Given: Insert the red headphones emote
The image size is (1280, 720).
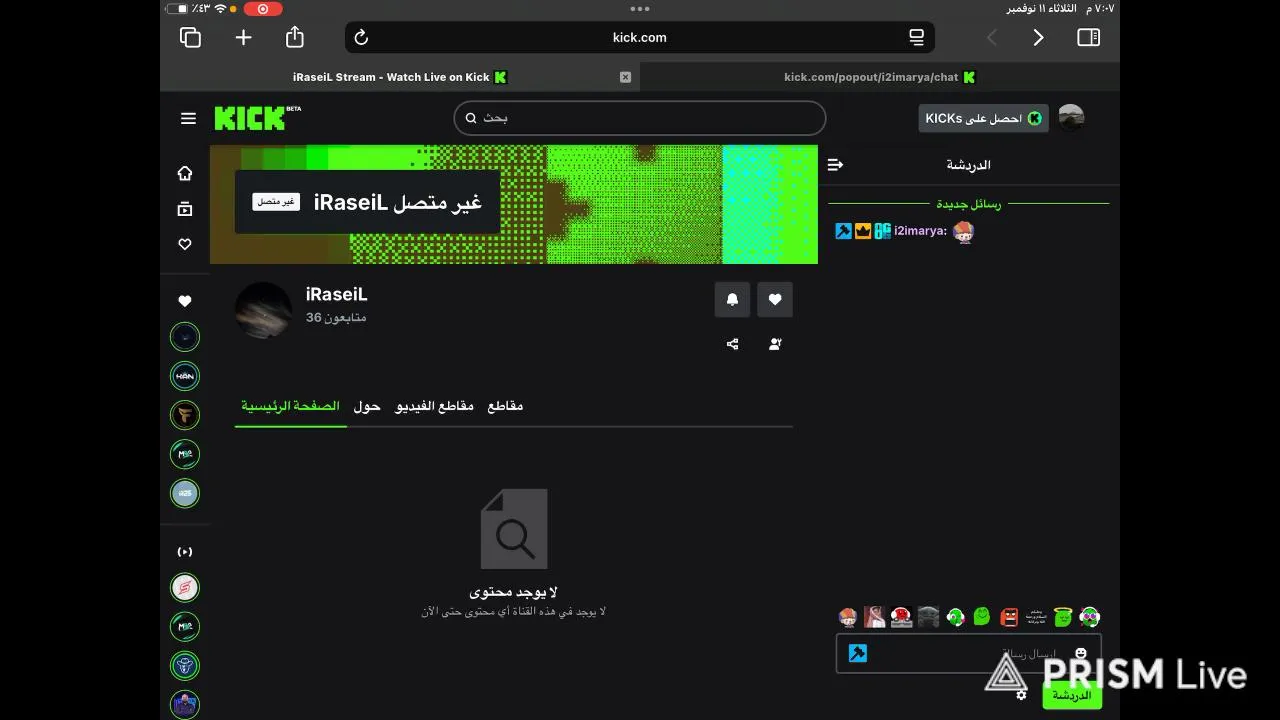Looking at the screenshot, I should pyautogui.click(x=901, y=617).
